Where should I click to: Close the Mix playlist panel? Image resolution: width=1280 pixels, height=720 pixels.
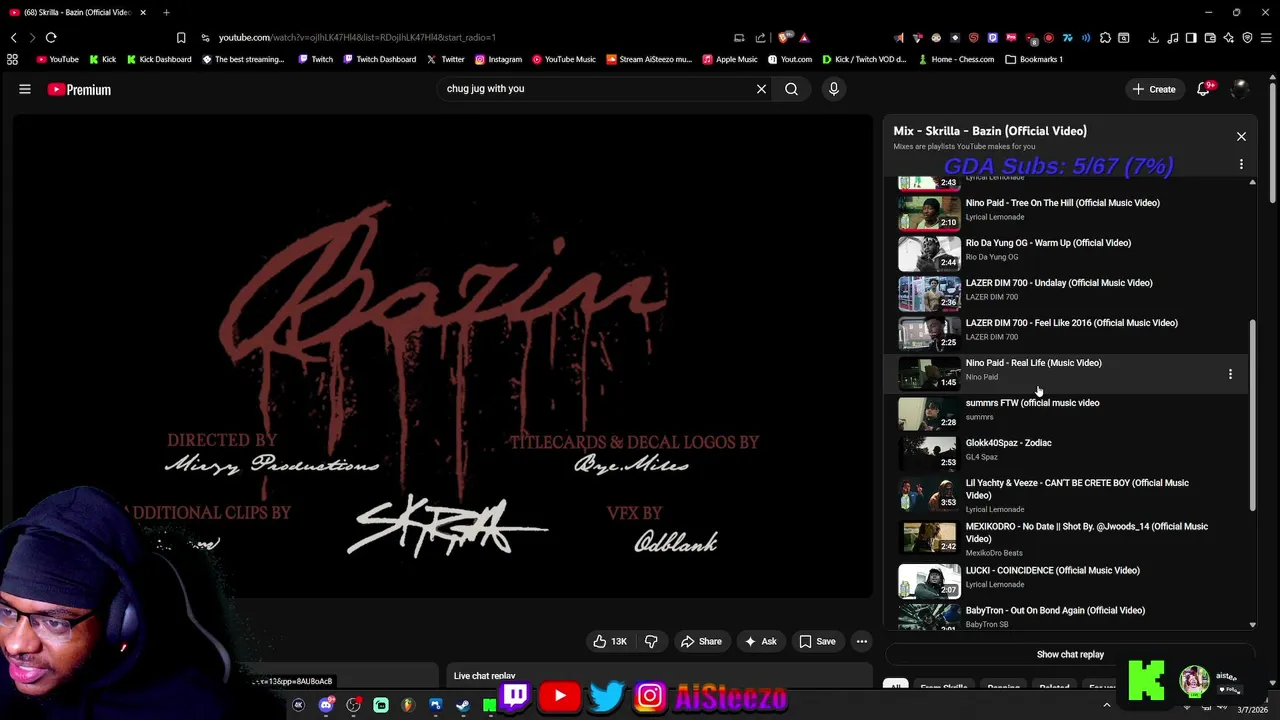(1241, 136)
